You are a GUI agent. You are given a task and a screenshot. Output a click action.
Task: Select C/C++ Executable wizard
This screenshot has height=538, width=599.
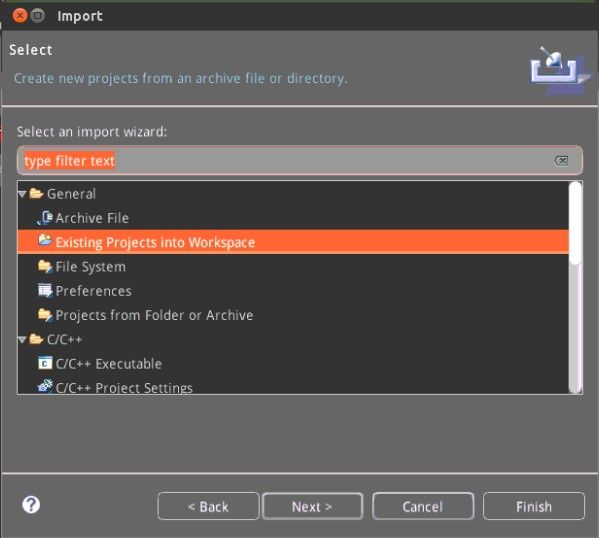tap(293, 363)
